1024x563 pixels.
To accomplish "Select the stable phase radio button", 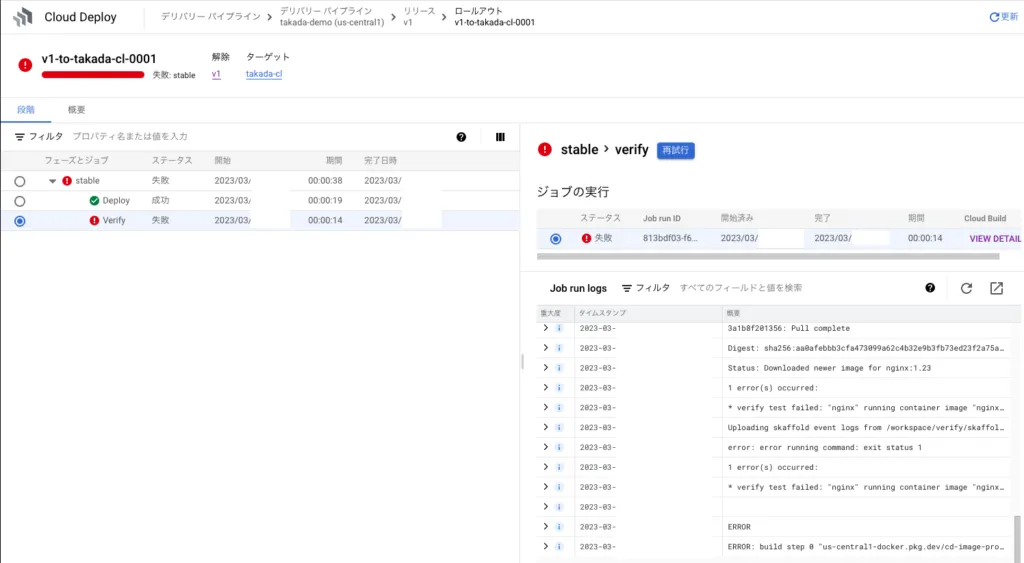I will [x=20, y=181].
